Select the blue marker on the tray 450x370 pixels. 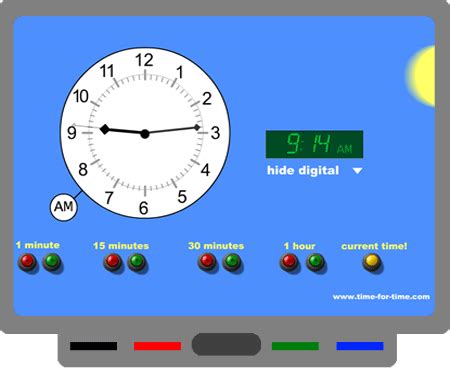pos(360,346)
